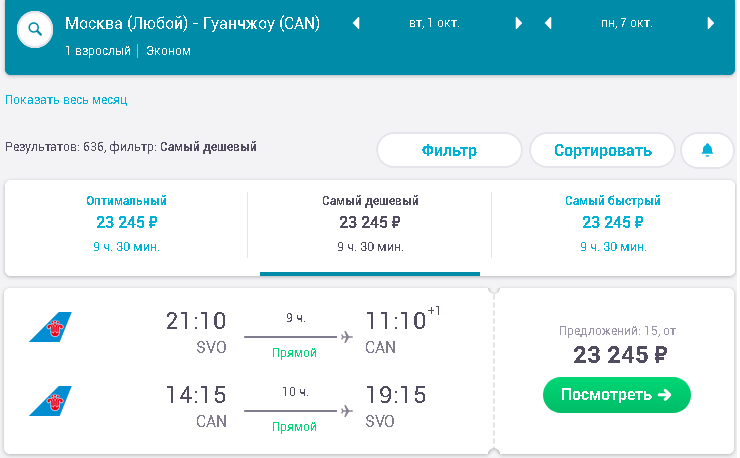
Task: Open the Фильтр button
Action: (449, 150)
